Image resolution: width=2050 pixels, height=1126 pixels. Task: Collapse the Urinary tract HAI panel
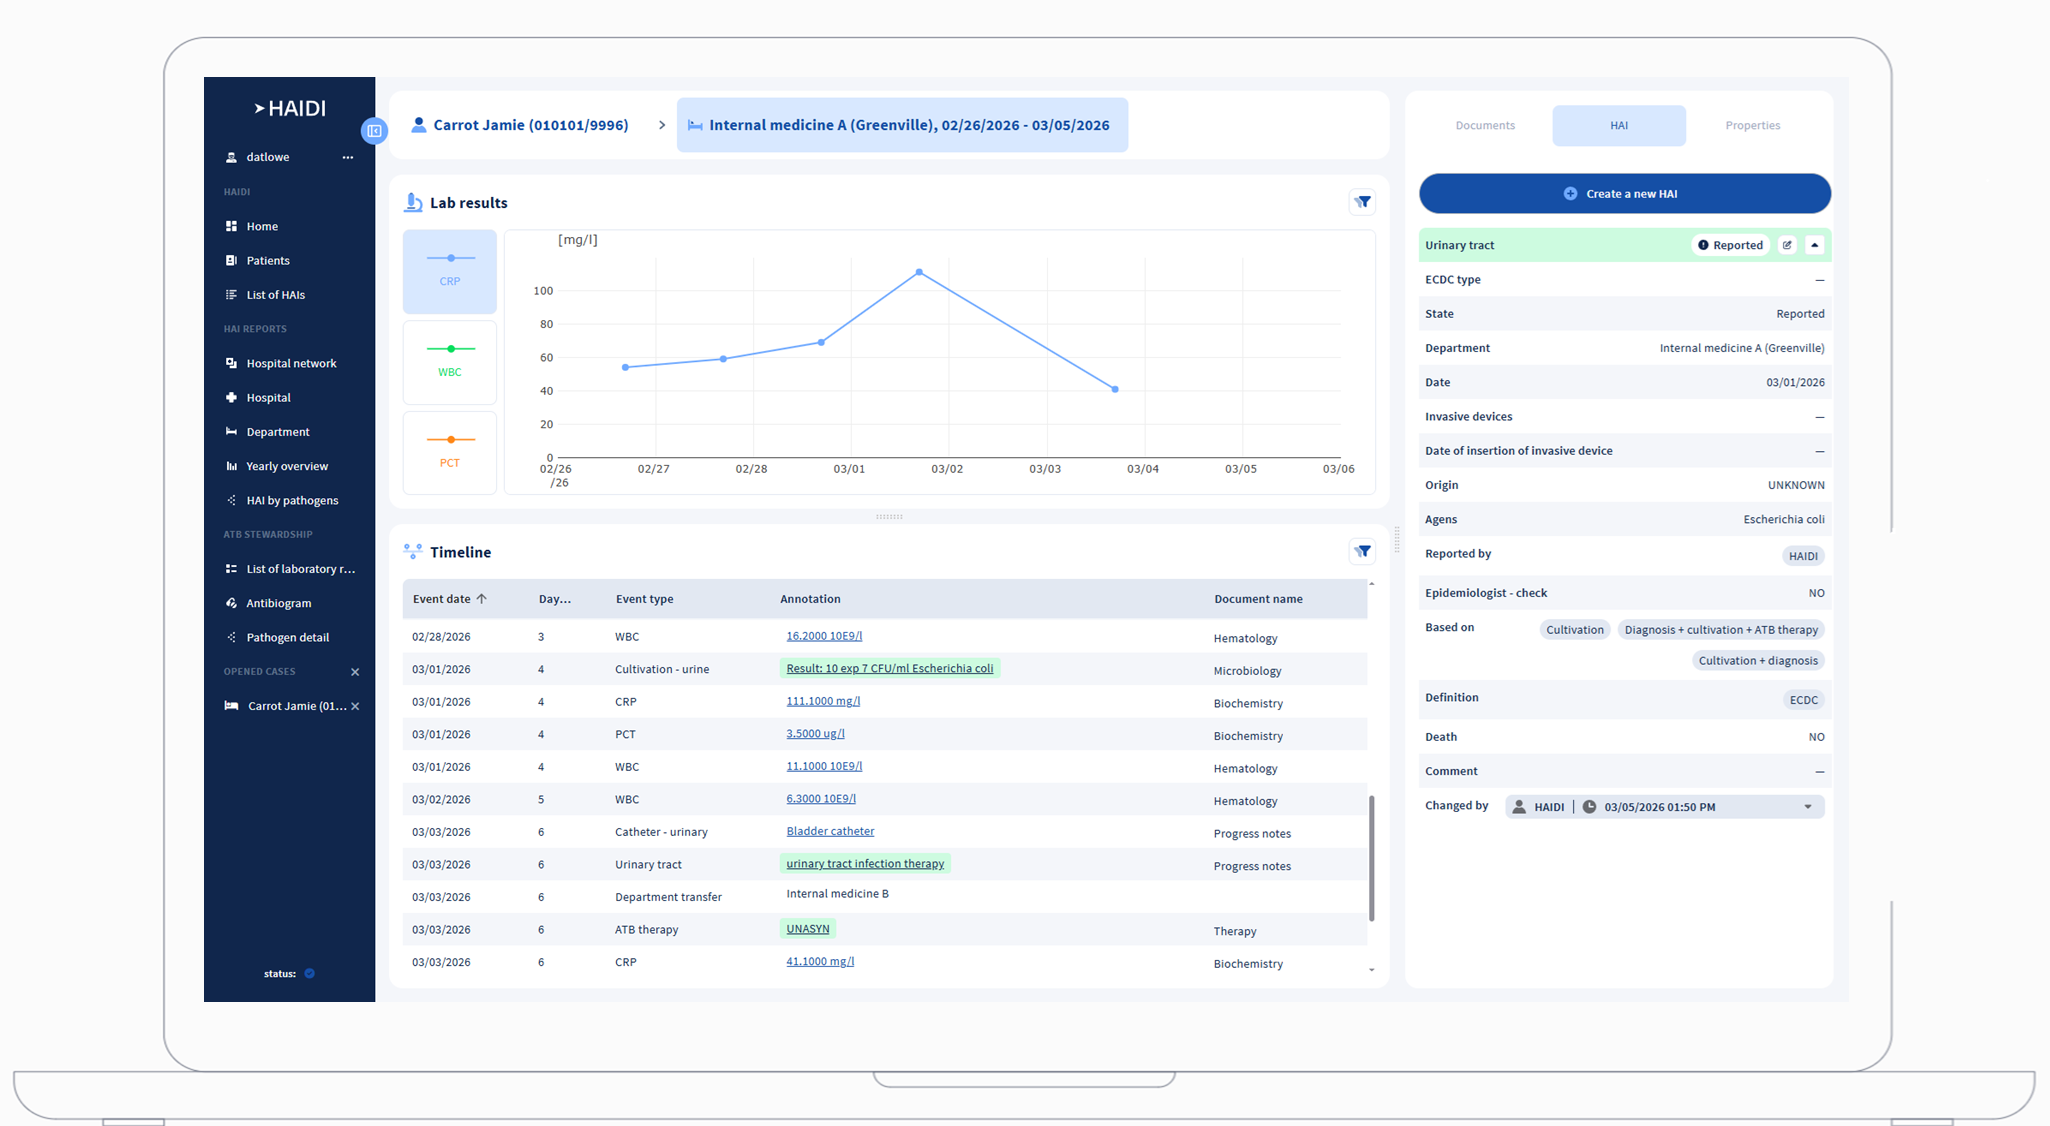tap(1814, 245)
